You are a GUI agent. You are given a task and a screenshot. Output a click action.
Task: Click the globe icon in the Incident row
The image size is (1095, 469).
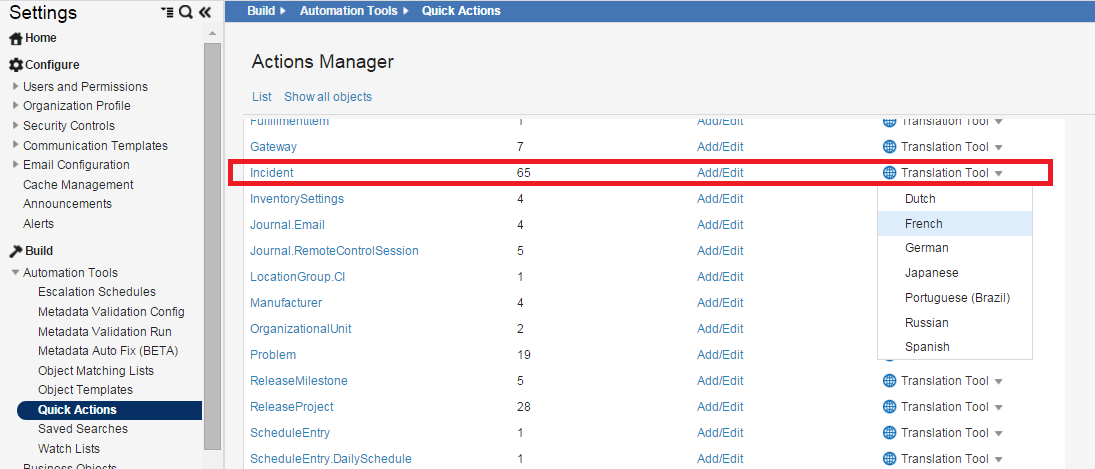(889, 173)
